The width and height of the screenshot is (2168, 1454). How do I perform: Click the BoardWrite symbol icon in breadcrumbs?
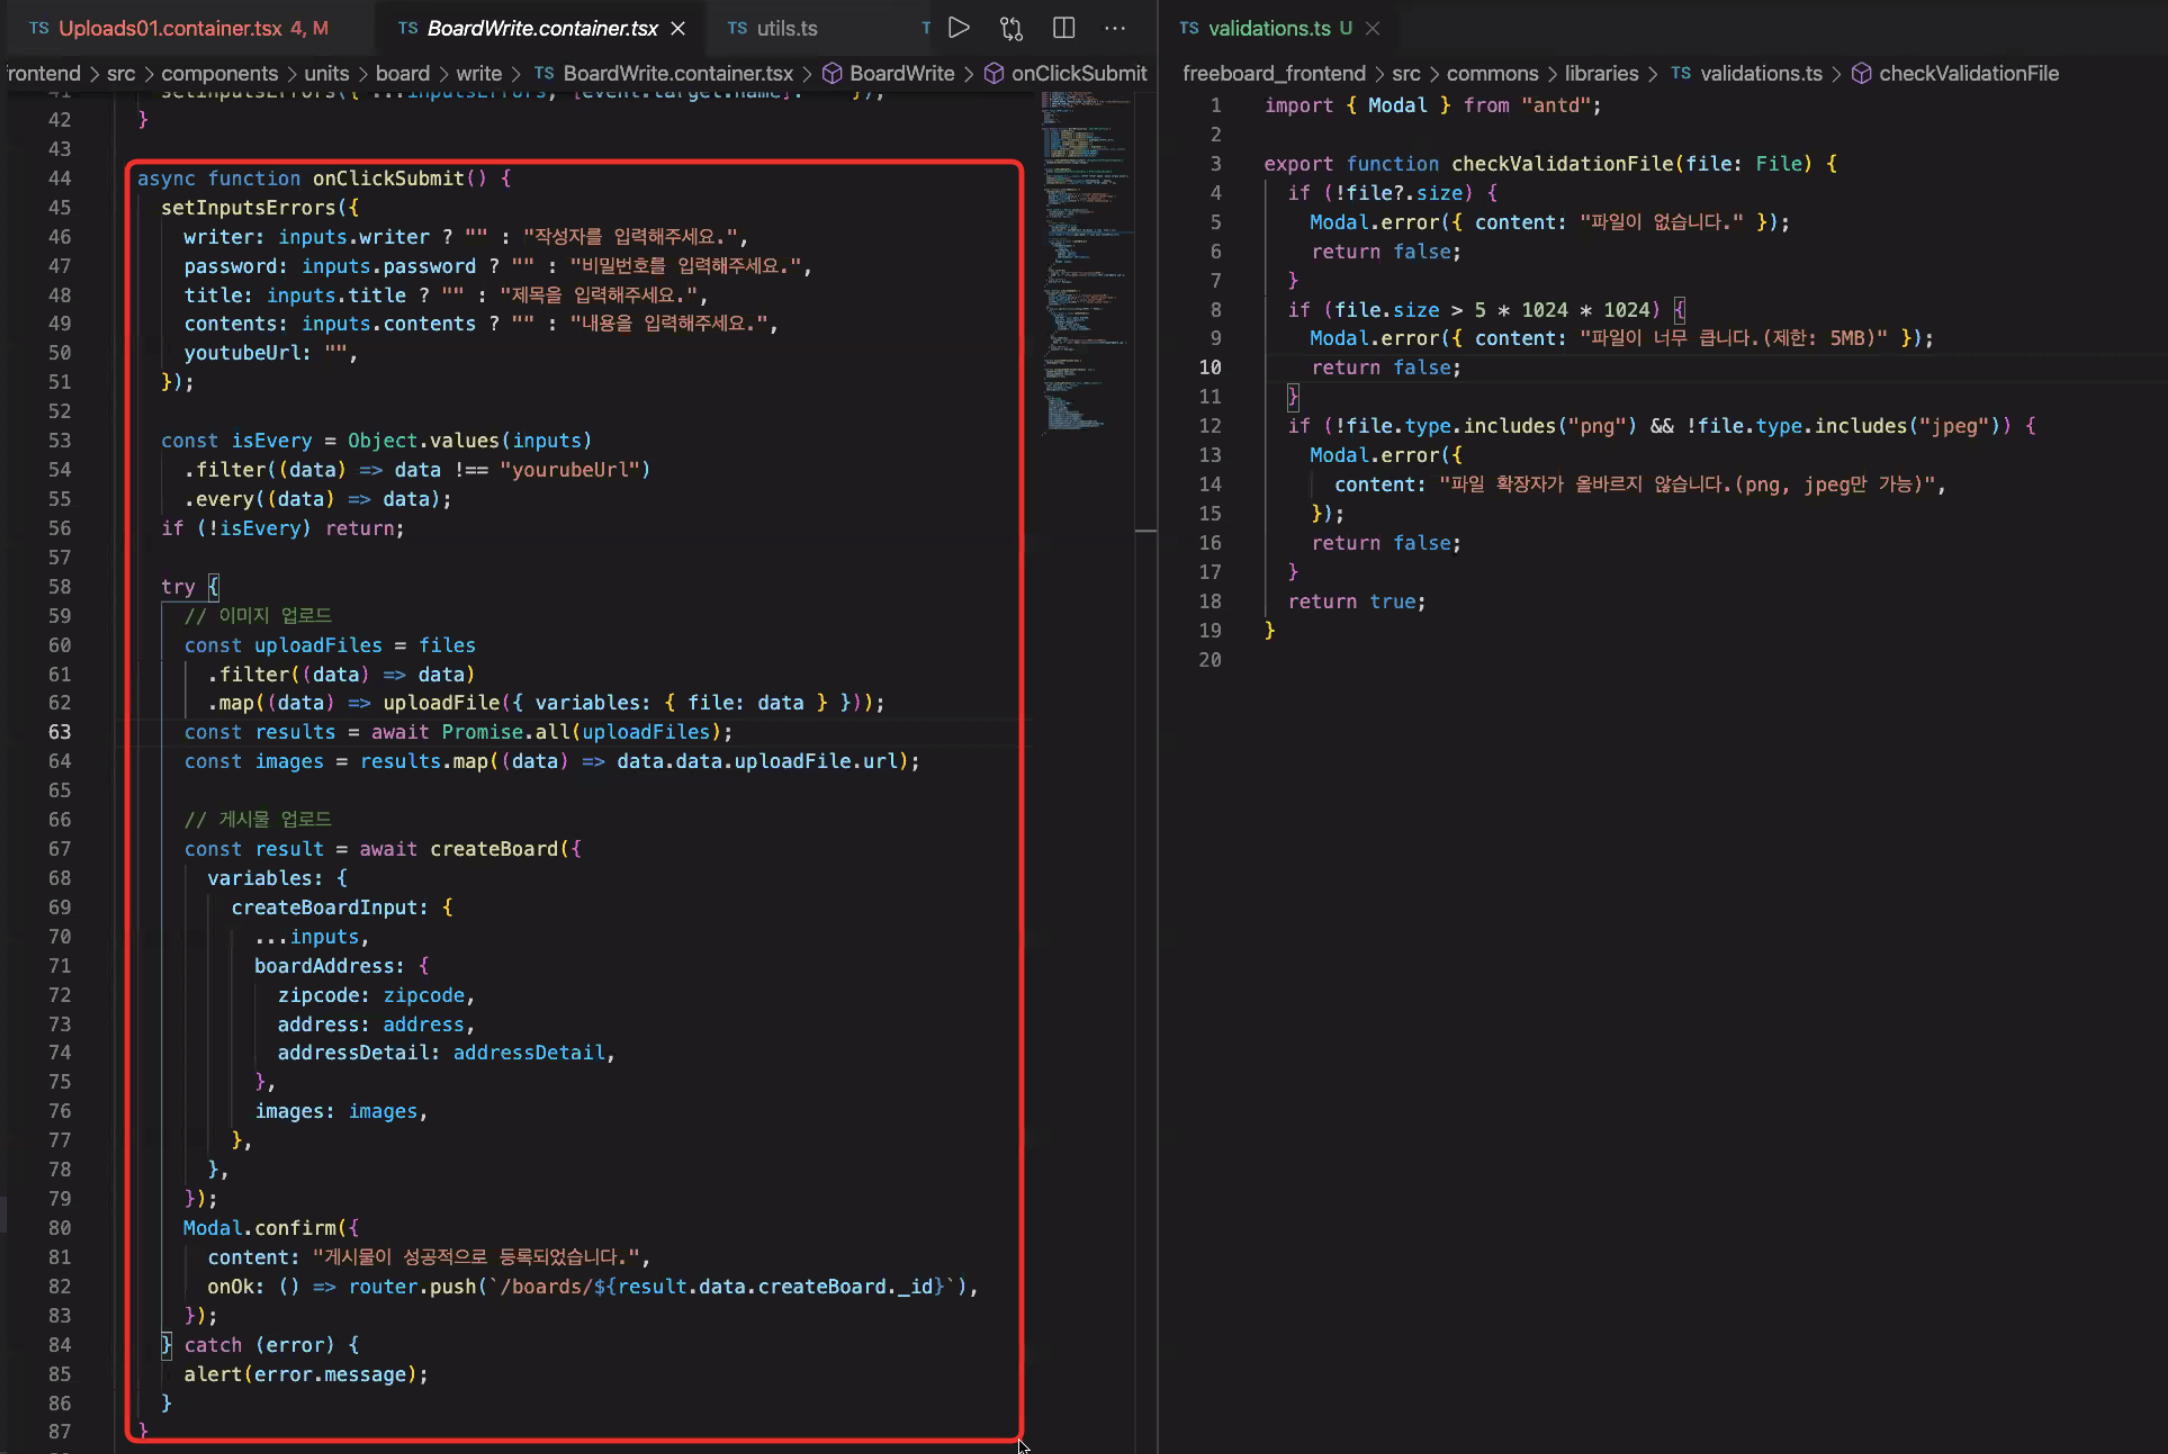pyautogui.click(x=832, y=73)
